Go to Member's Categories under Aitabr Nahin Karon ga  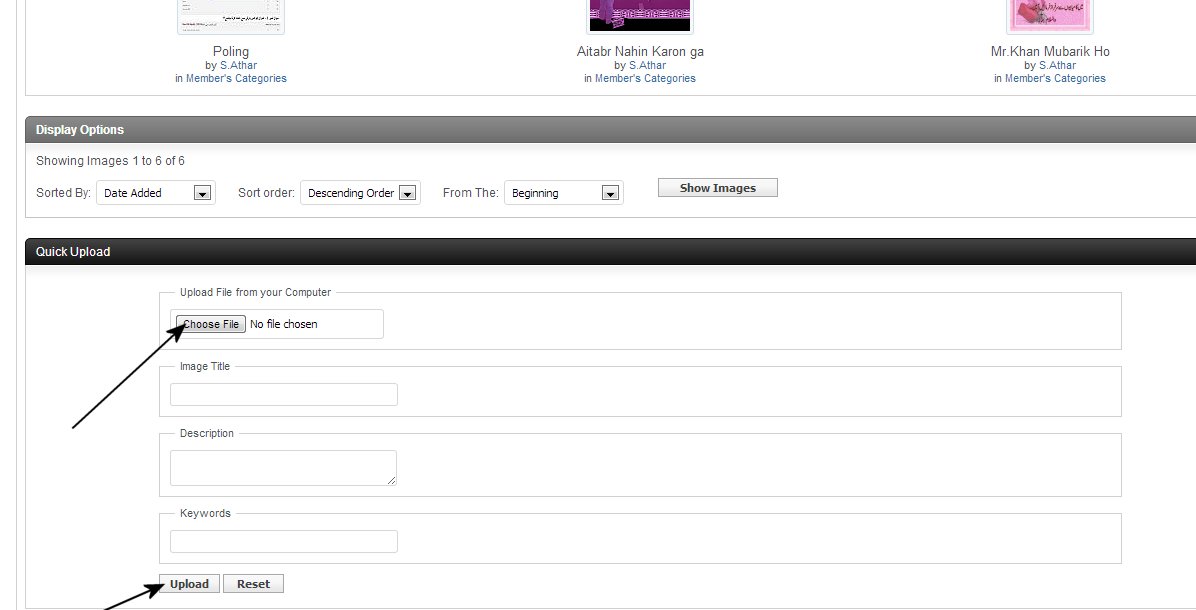(645, 79)
